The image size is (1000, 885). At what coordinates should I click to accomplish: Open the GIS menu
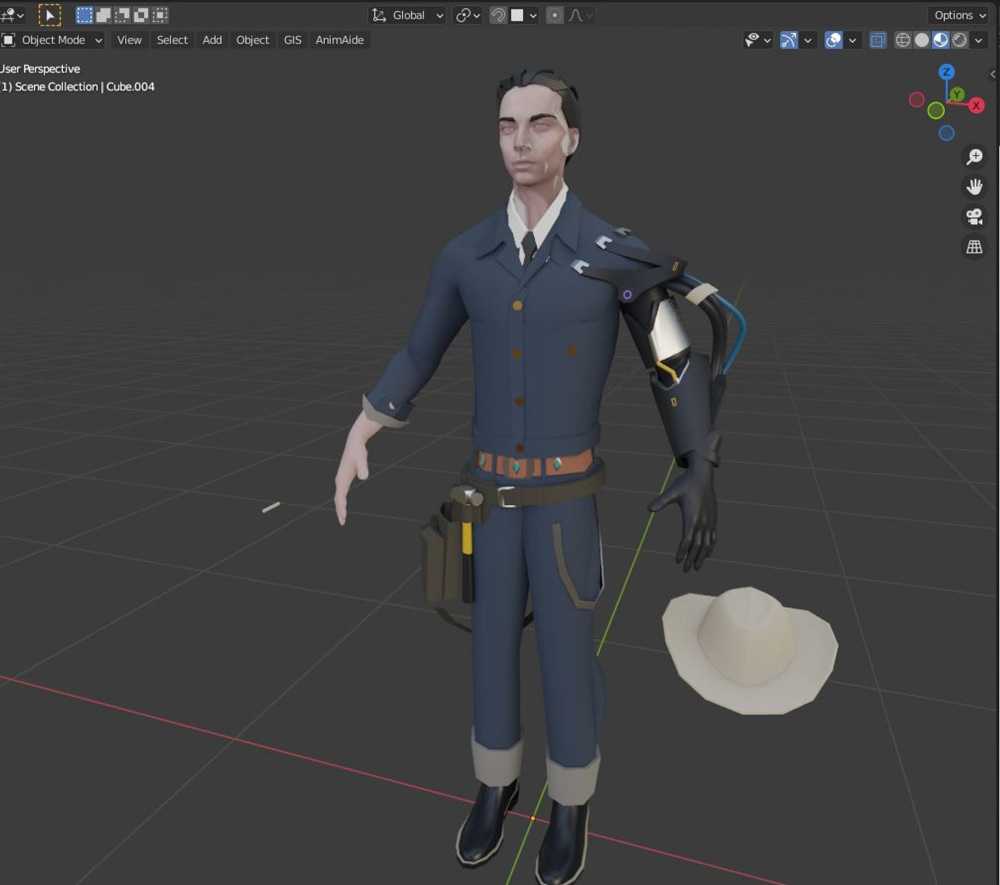[292, 40]
